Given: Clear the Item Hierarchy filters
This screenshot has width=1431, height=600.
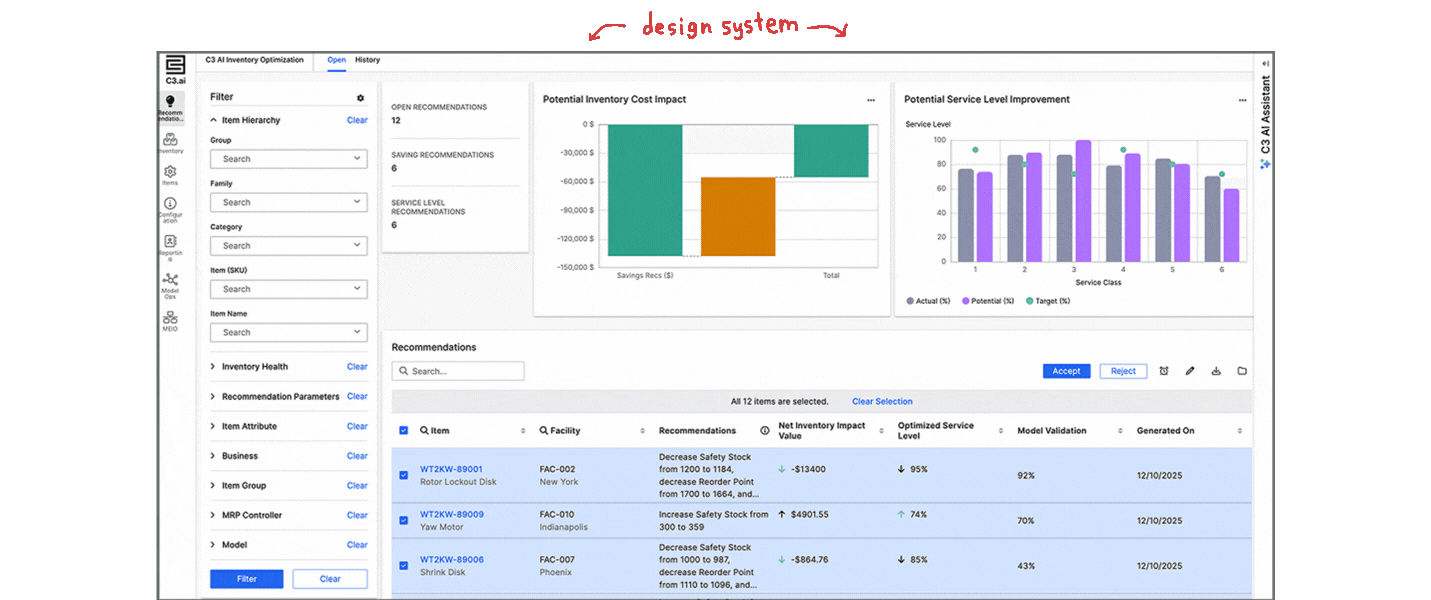Looking at the screenshot, I should pyautogui.click(x=357, y=120).
